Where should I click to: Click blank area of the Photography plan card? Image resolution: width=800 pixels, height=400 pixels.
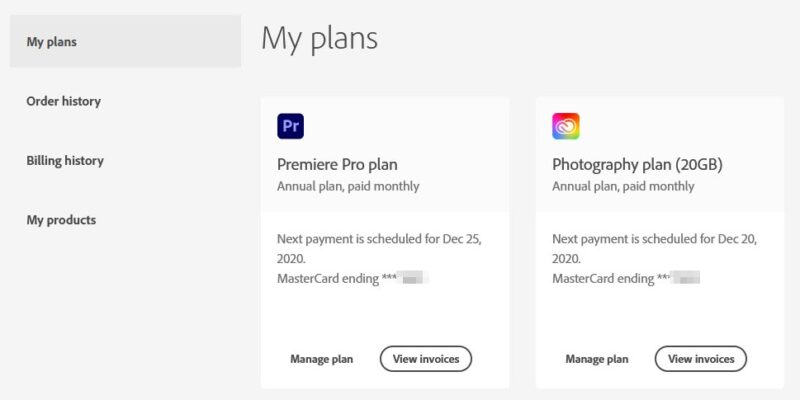[x=660, y=316]
